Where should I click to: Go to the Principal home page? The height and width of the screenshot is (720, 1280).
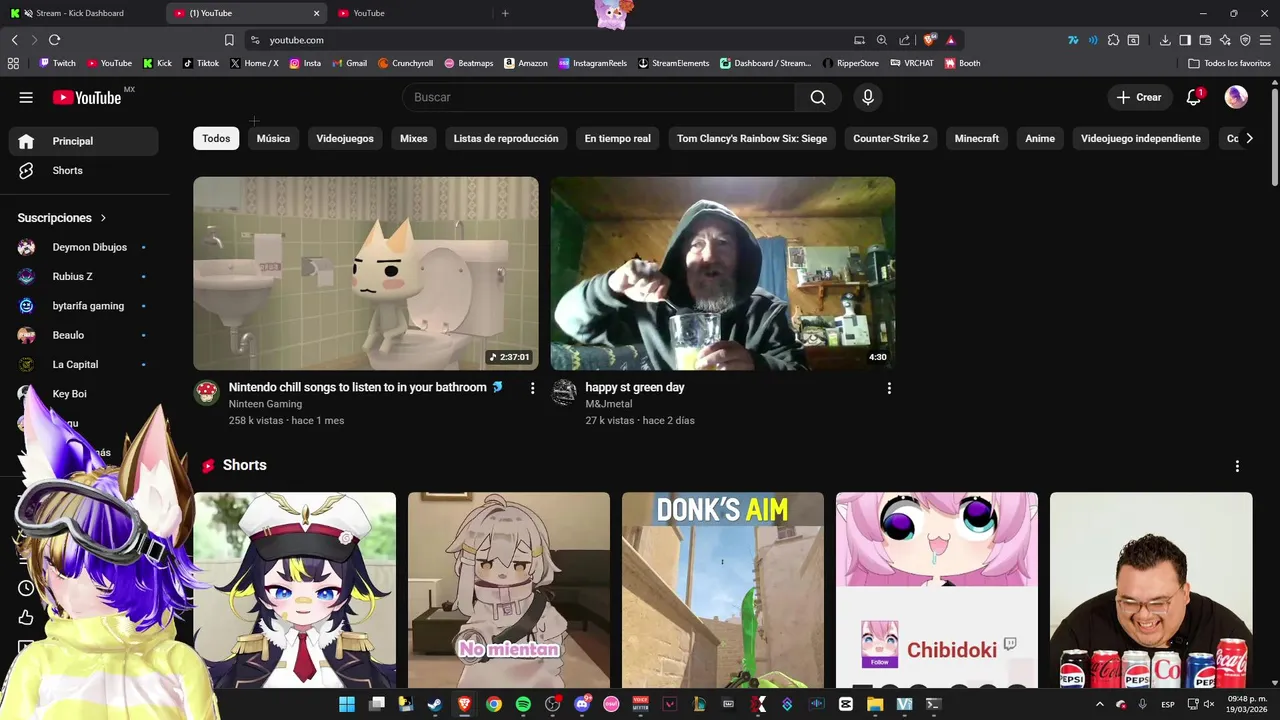pyautogui.click(x=82, y=141)
